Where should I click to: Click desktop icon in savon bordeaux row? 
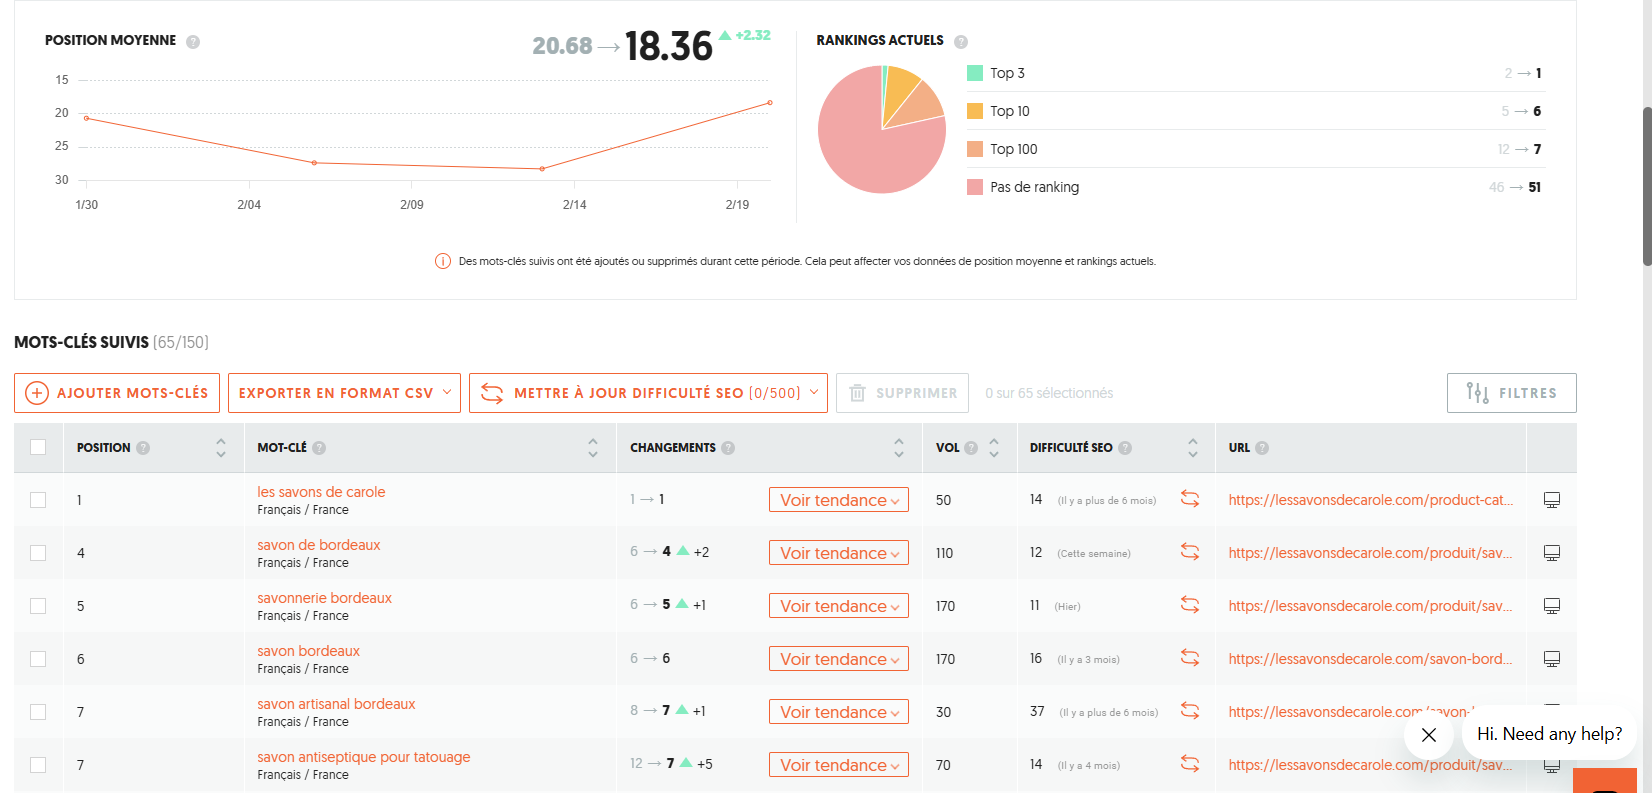point(1552,659)
